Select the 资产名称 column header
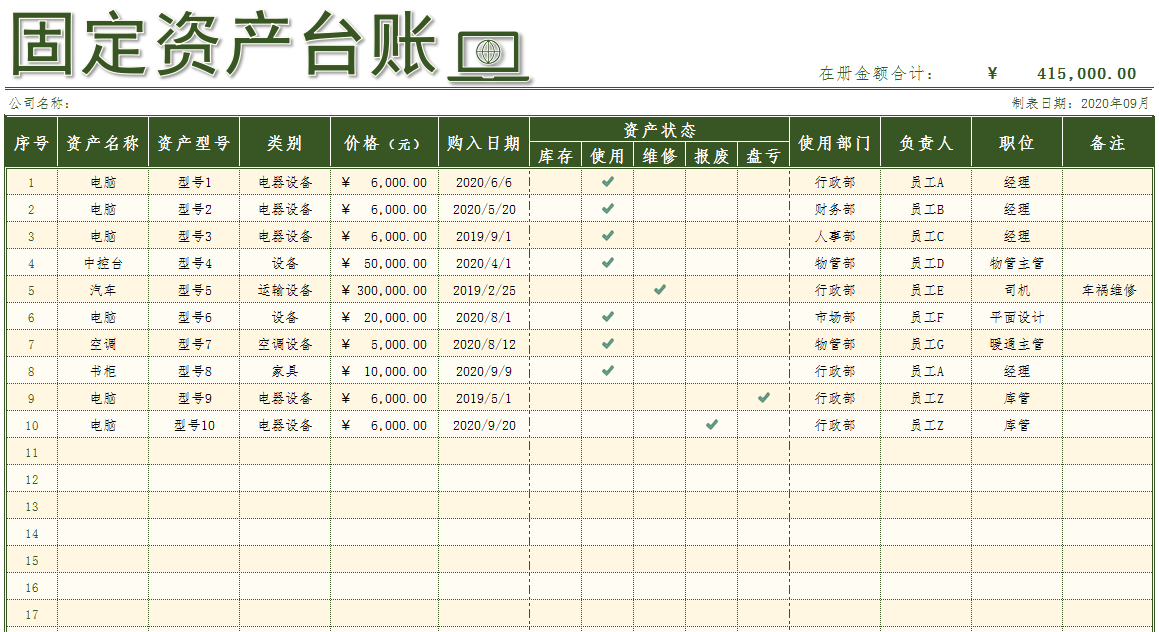Image resolution: width=1159 pixels, height=632 pixels. [103, 143]
